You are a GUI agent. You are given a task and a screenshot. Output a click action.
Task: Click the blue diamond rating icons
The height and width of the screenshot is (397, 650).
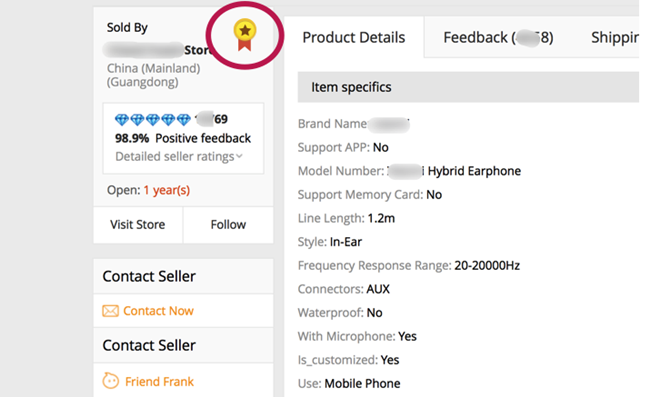click(x=153, y=120)
